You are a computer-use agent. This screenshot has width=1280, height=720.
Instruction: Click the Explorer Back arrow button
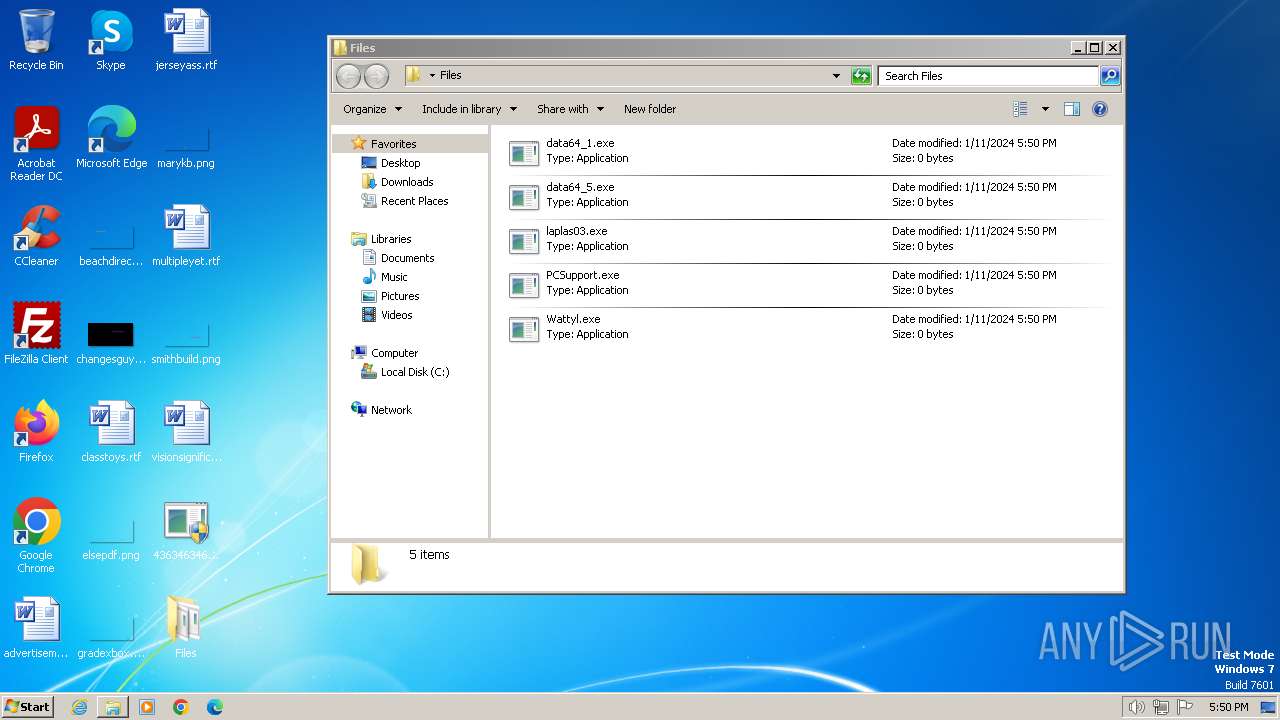(x=348, y=76)
